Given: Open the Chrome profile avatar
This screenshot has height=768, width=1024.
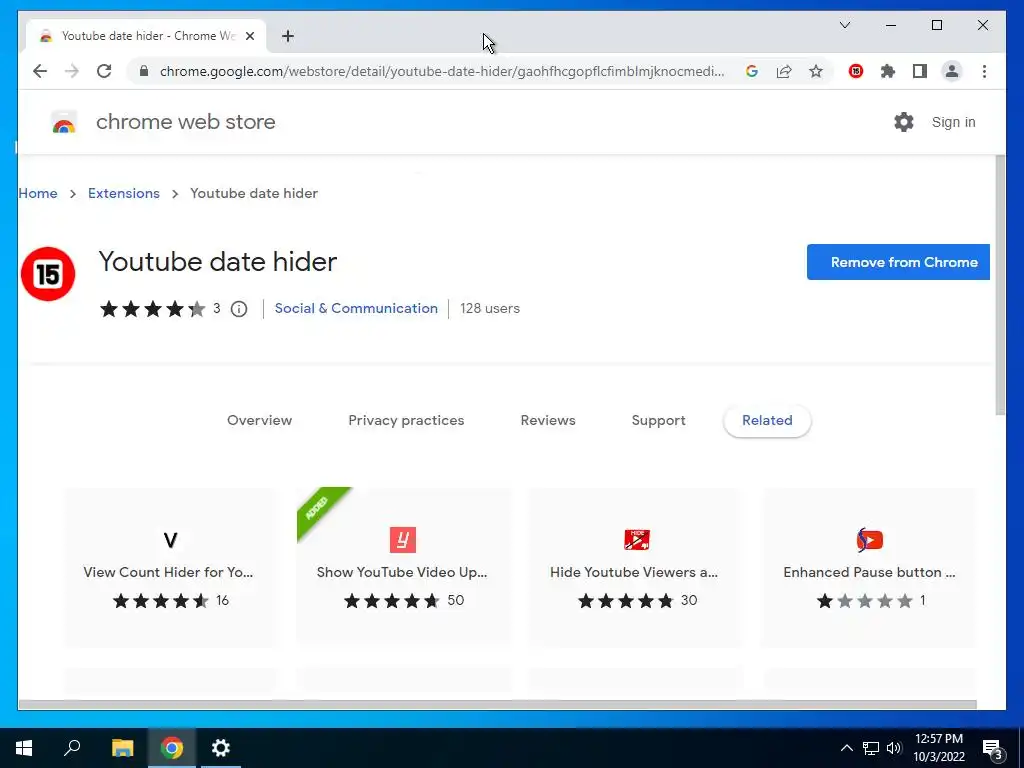Looking at the screenshot, I should [x=952, y=71].
